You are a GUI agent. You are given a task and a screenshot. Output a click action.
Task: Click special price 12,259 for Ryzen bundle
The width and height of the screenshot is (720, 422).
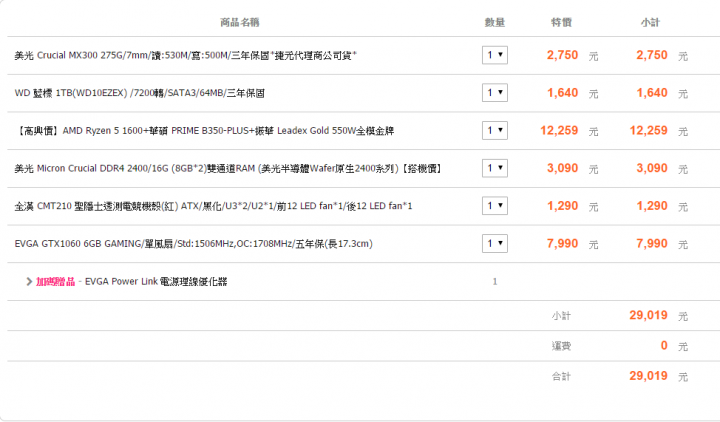tap(559, 130)
